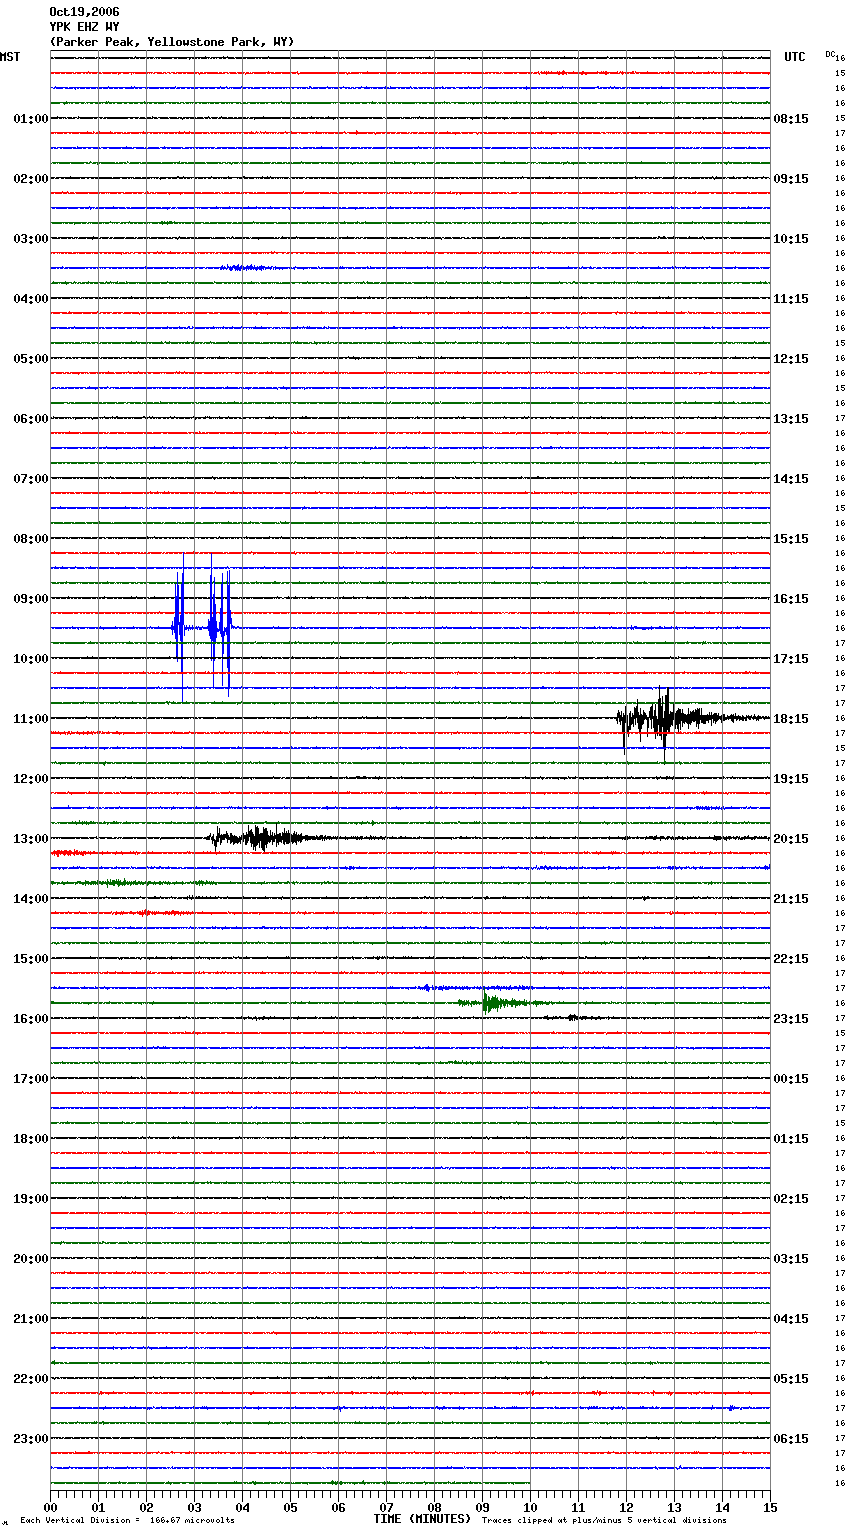
Task: Click the 05 minute tick label on bottom axis
Action: point(290,1507)
